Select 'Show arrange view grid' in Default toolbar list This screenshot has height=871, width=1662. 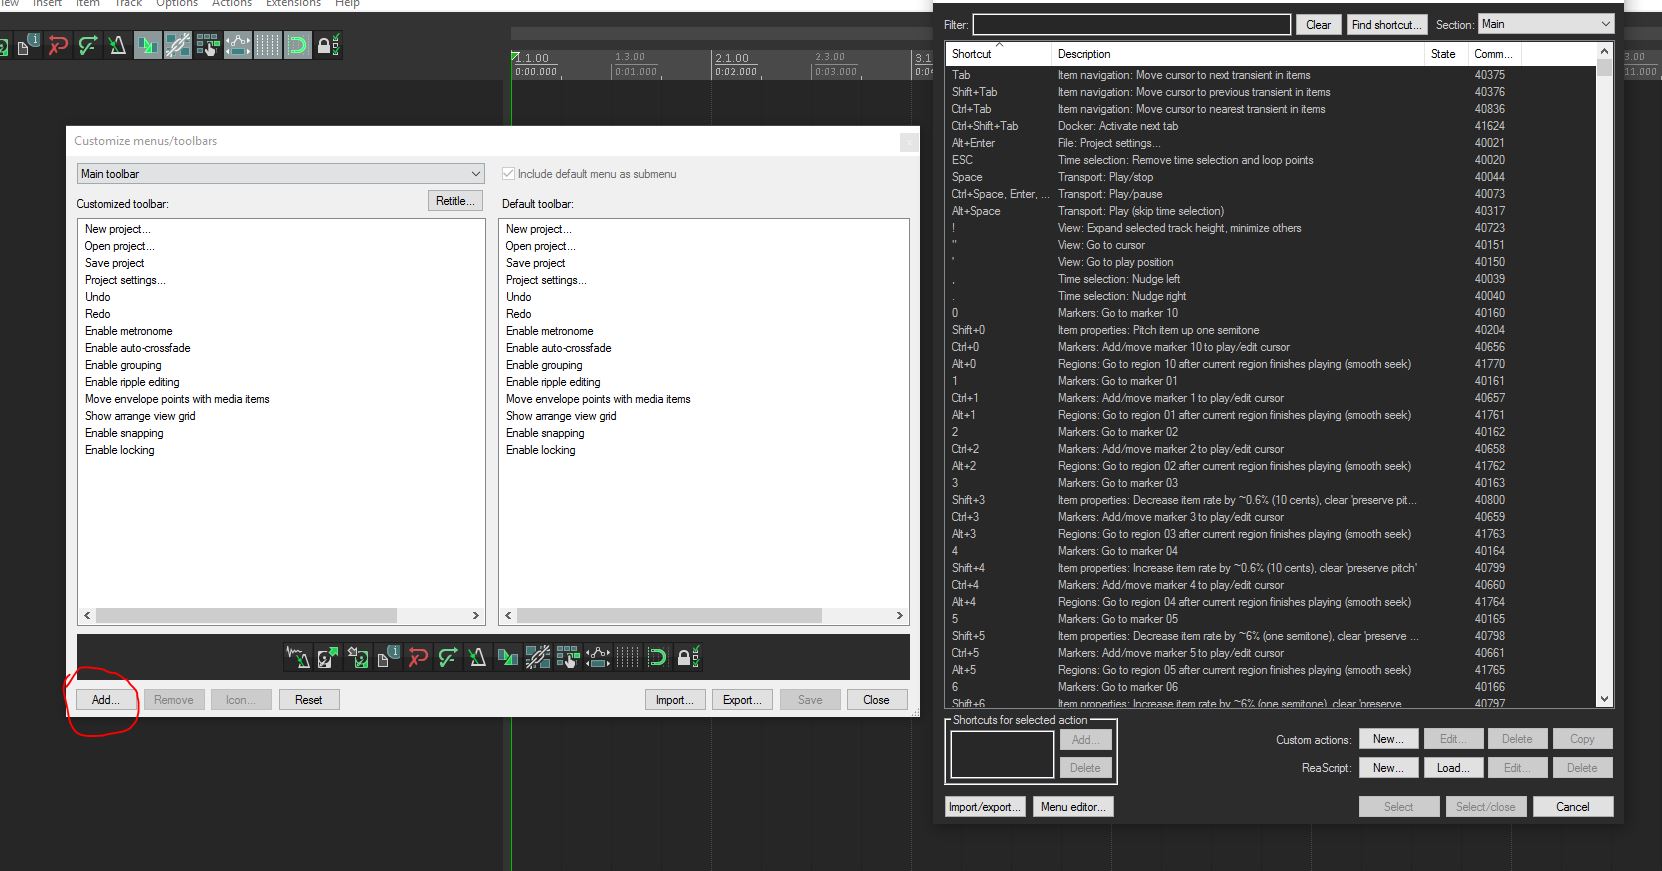pyautogui.click(x=561, y=416)
